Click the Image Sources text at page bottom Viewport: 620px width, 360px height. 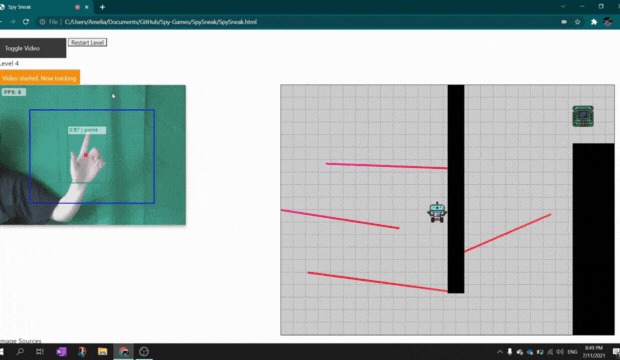pyautogui.click(x=21, y=341)
